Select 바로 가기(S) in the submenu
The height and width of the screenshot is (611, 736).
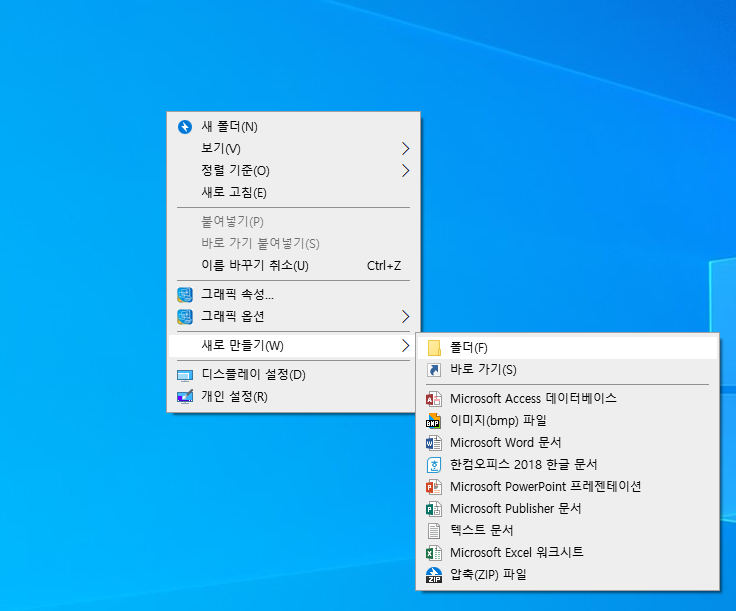483,370
